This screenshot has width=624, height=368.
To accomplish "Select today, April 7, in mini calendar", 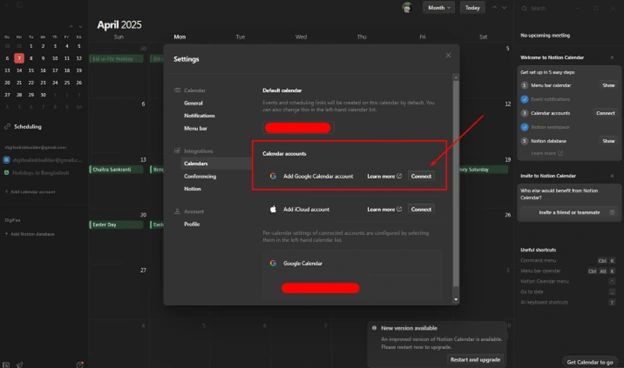I will click(x=19, y=58).
